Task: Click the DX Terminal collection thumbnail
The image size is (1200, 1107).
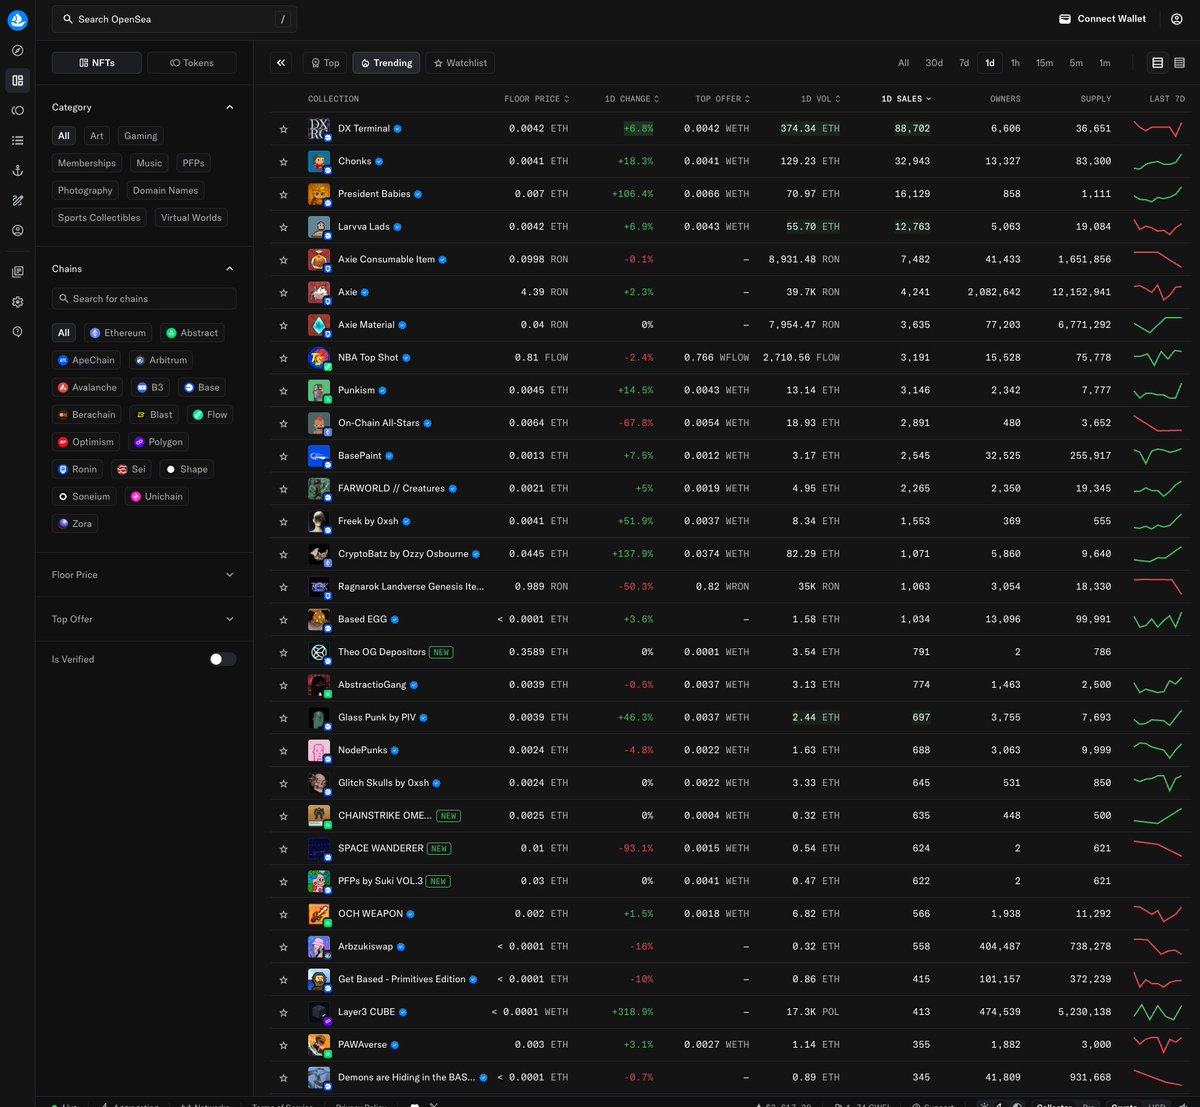Action: click(319, 128)
